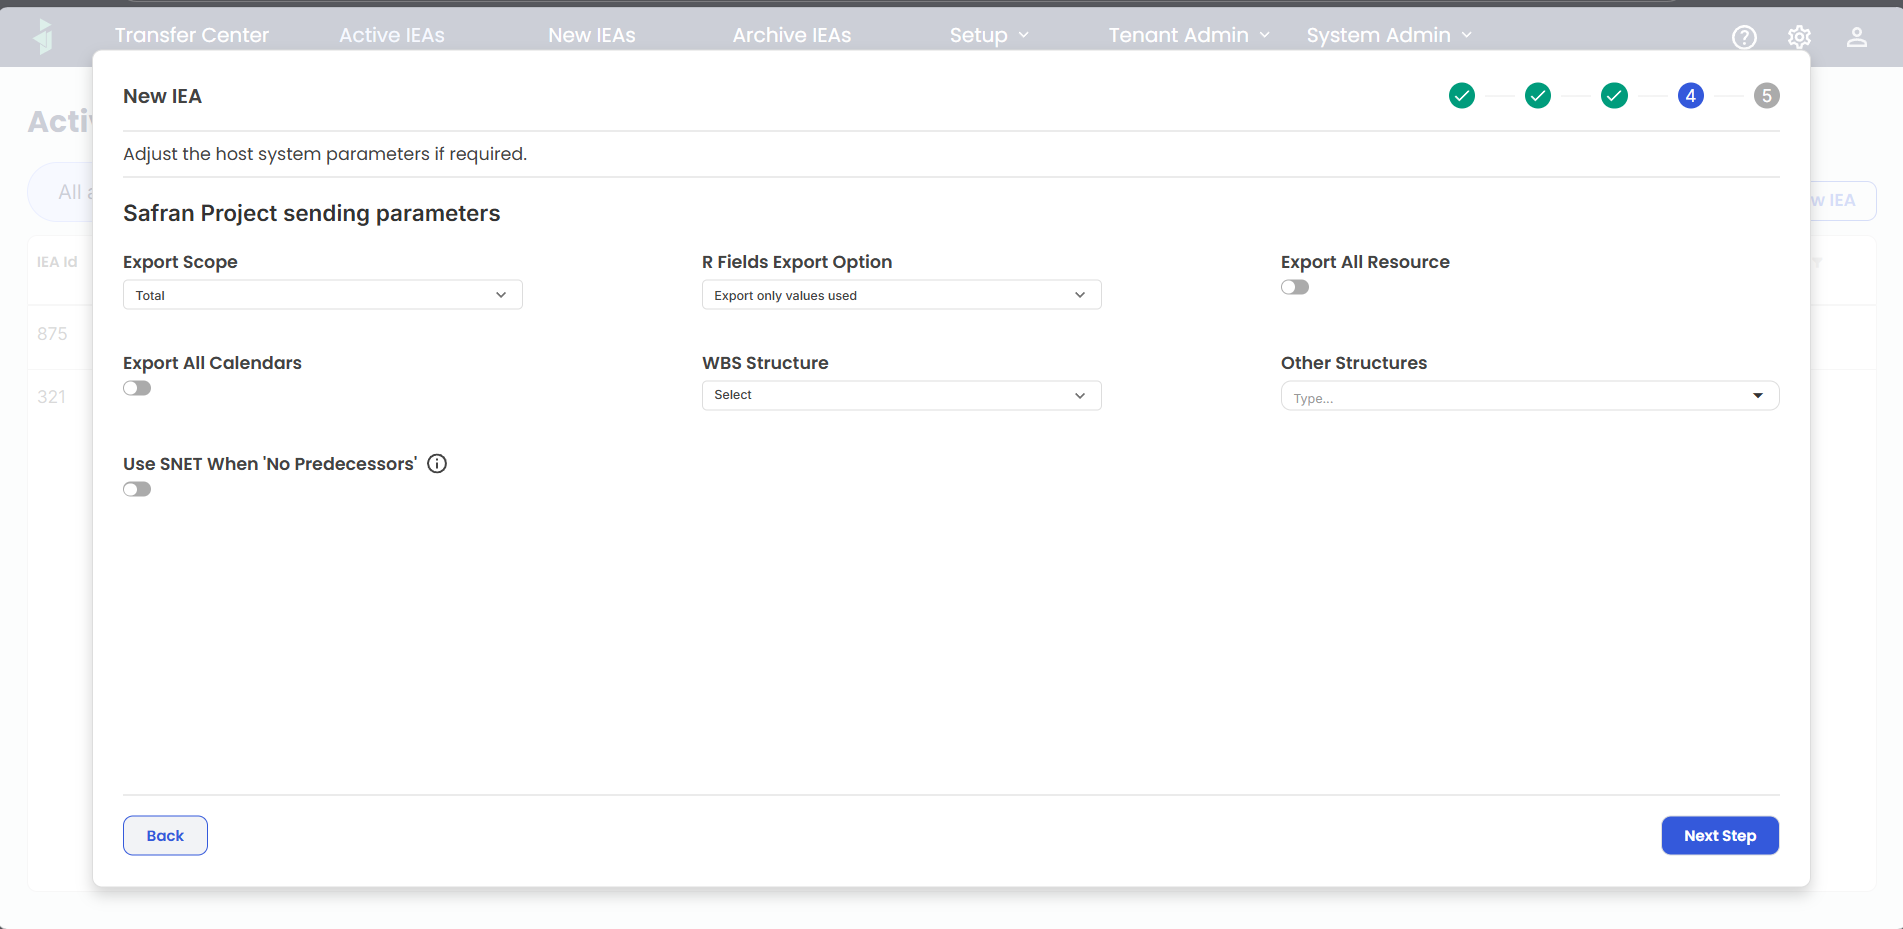Click the Back button
This screenshot has width=1903, height=929.
pyautogui.click(x=165, y=836)
